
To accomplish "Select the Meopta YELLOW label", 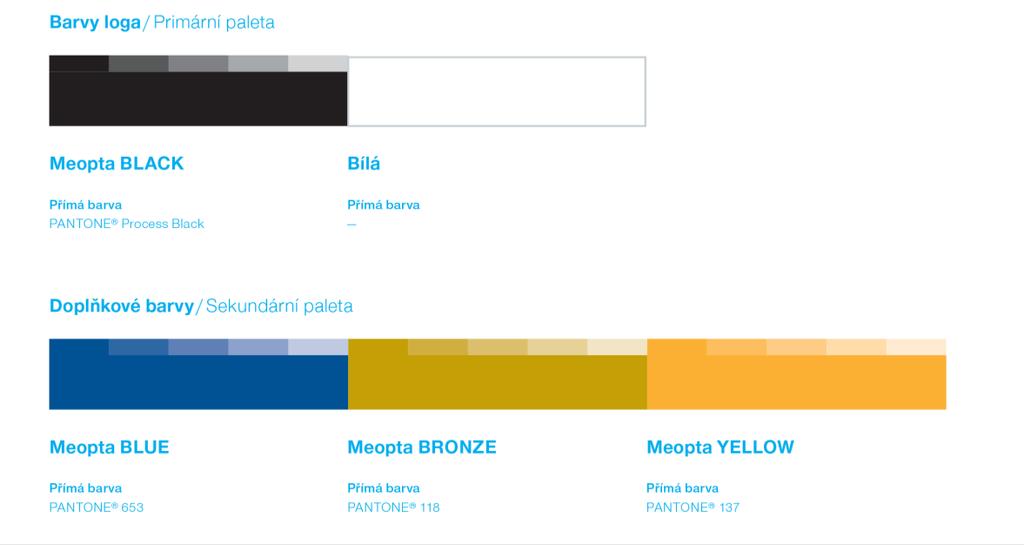I will coord(720,447).
